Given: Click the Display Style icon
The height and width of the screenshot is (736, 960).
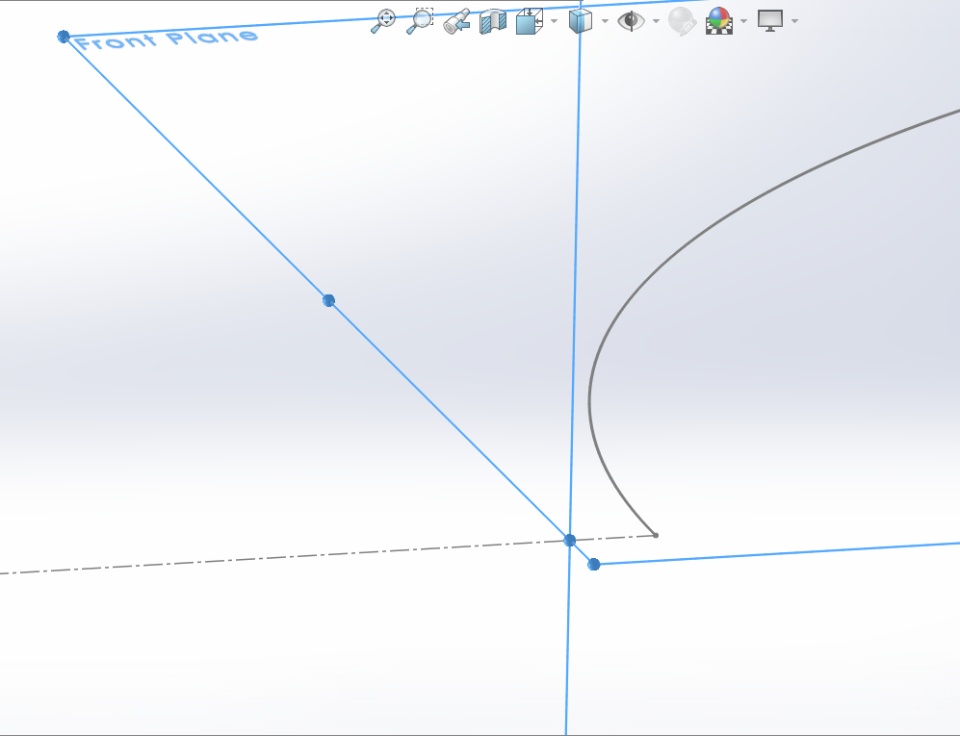Looking at the screenshot, I should (580, 21).
